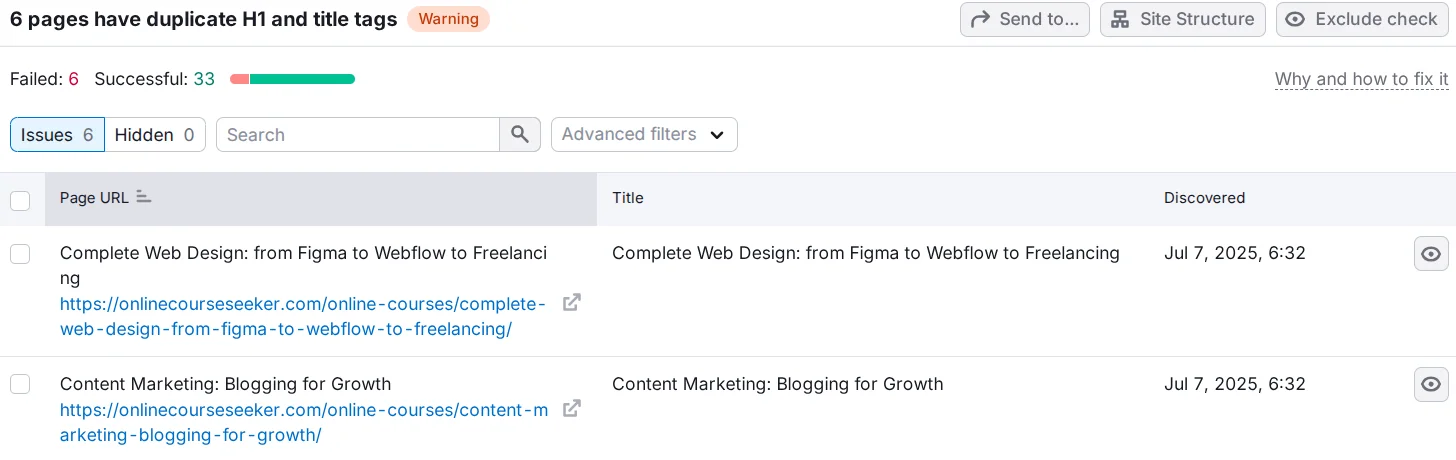Open the Why and how to fix it link
1456x460 pixels.
click(x=1362, y=79)
